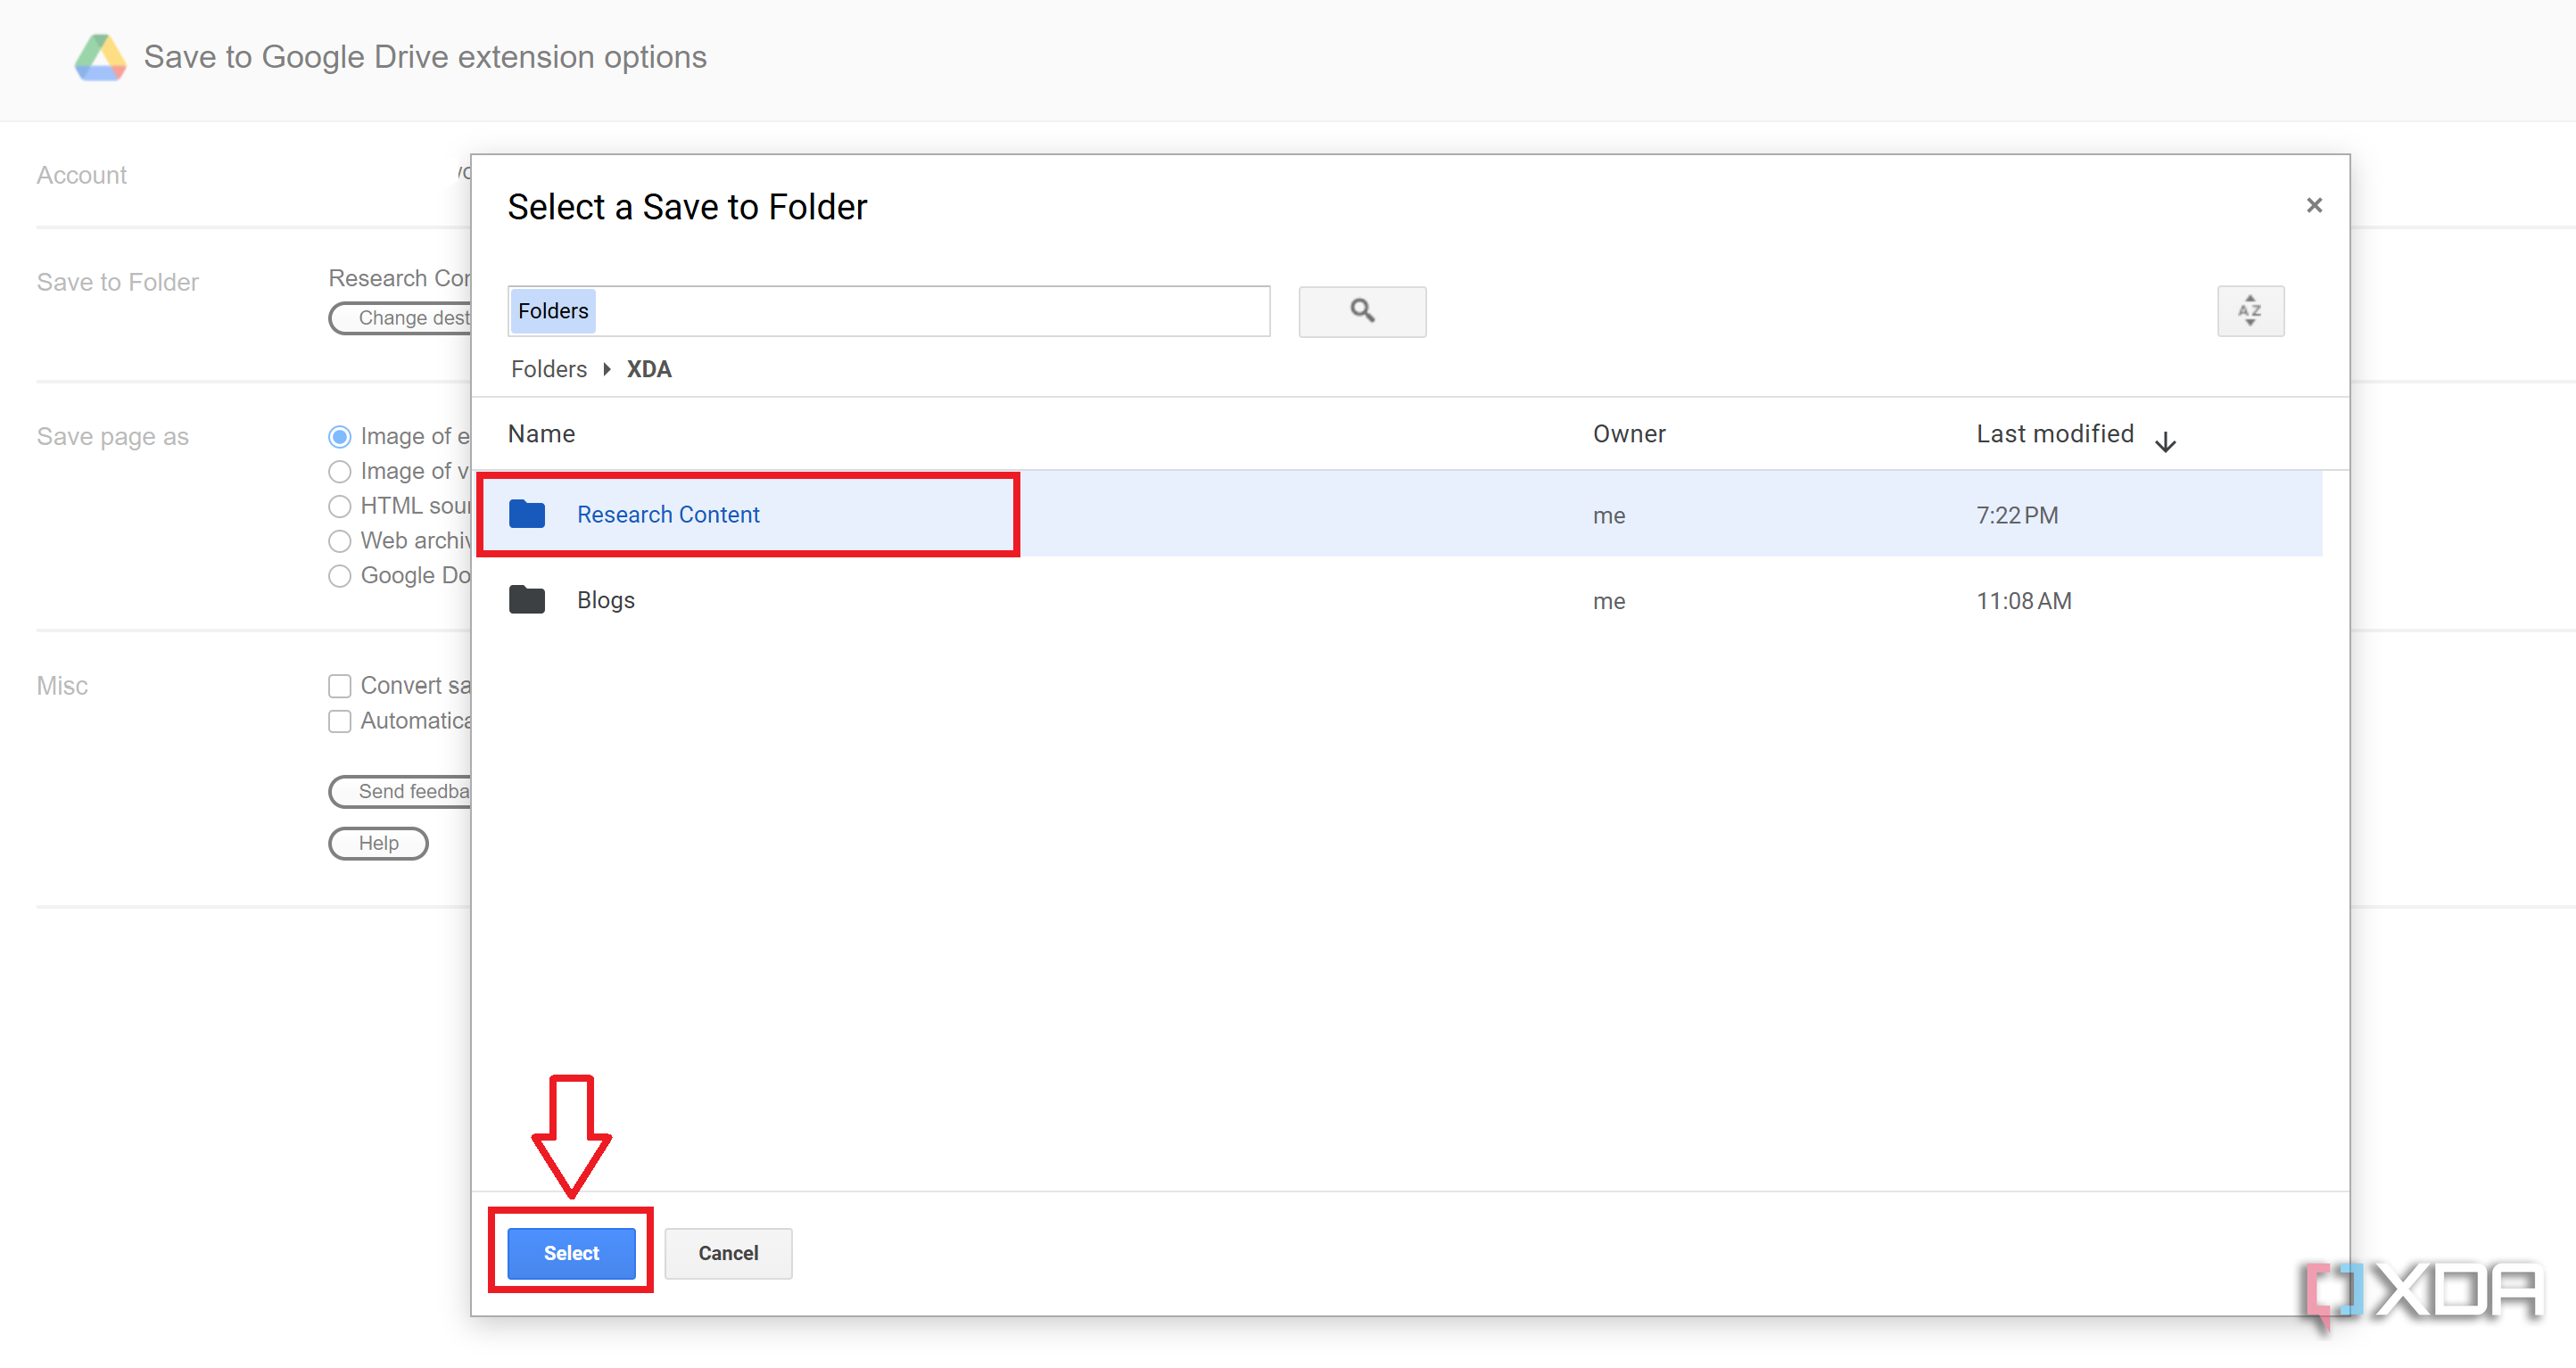Select the Research Content folder name
This screenshot has height=1368, width=2576.
[x=668, y=514]
